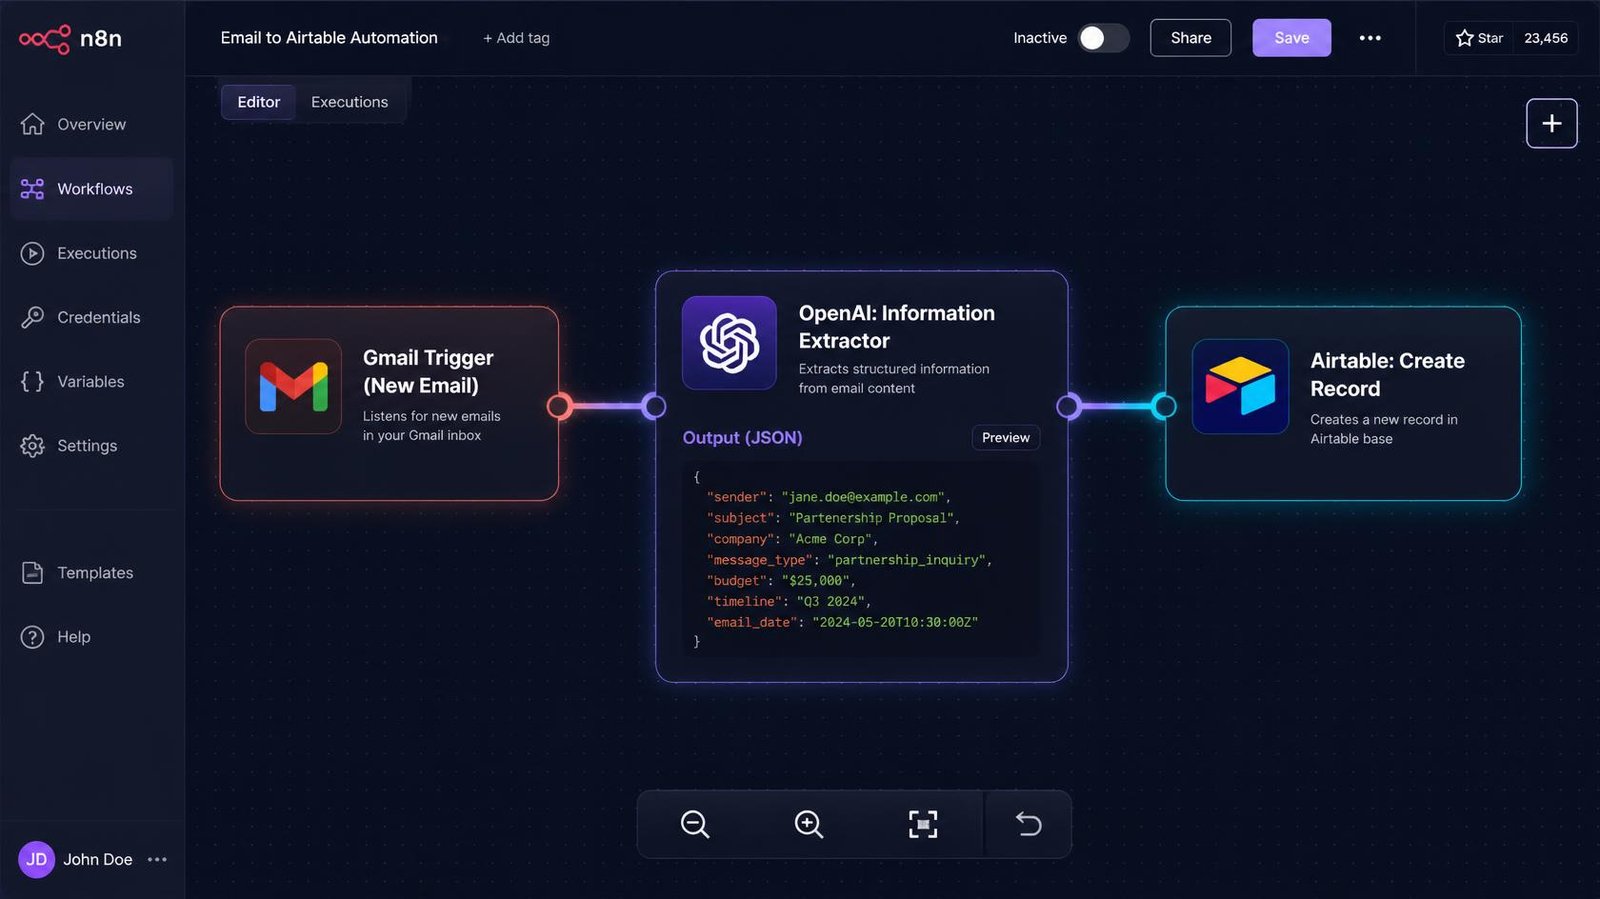Click the Credentials key icon
Image resolution: width=1600 pixels, height=899 pixels.
click(32, 317)
